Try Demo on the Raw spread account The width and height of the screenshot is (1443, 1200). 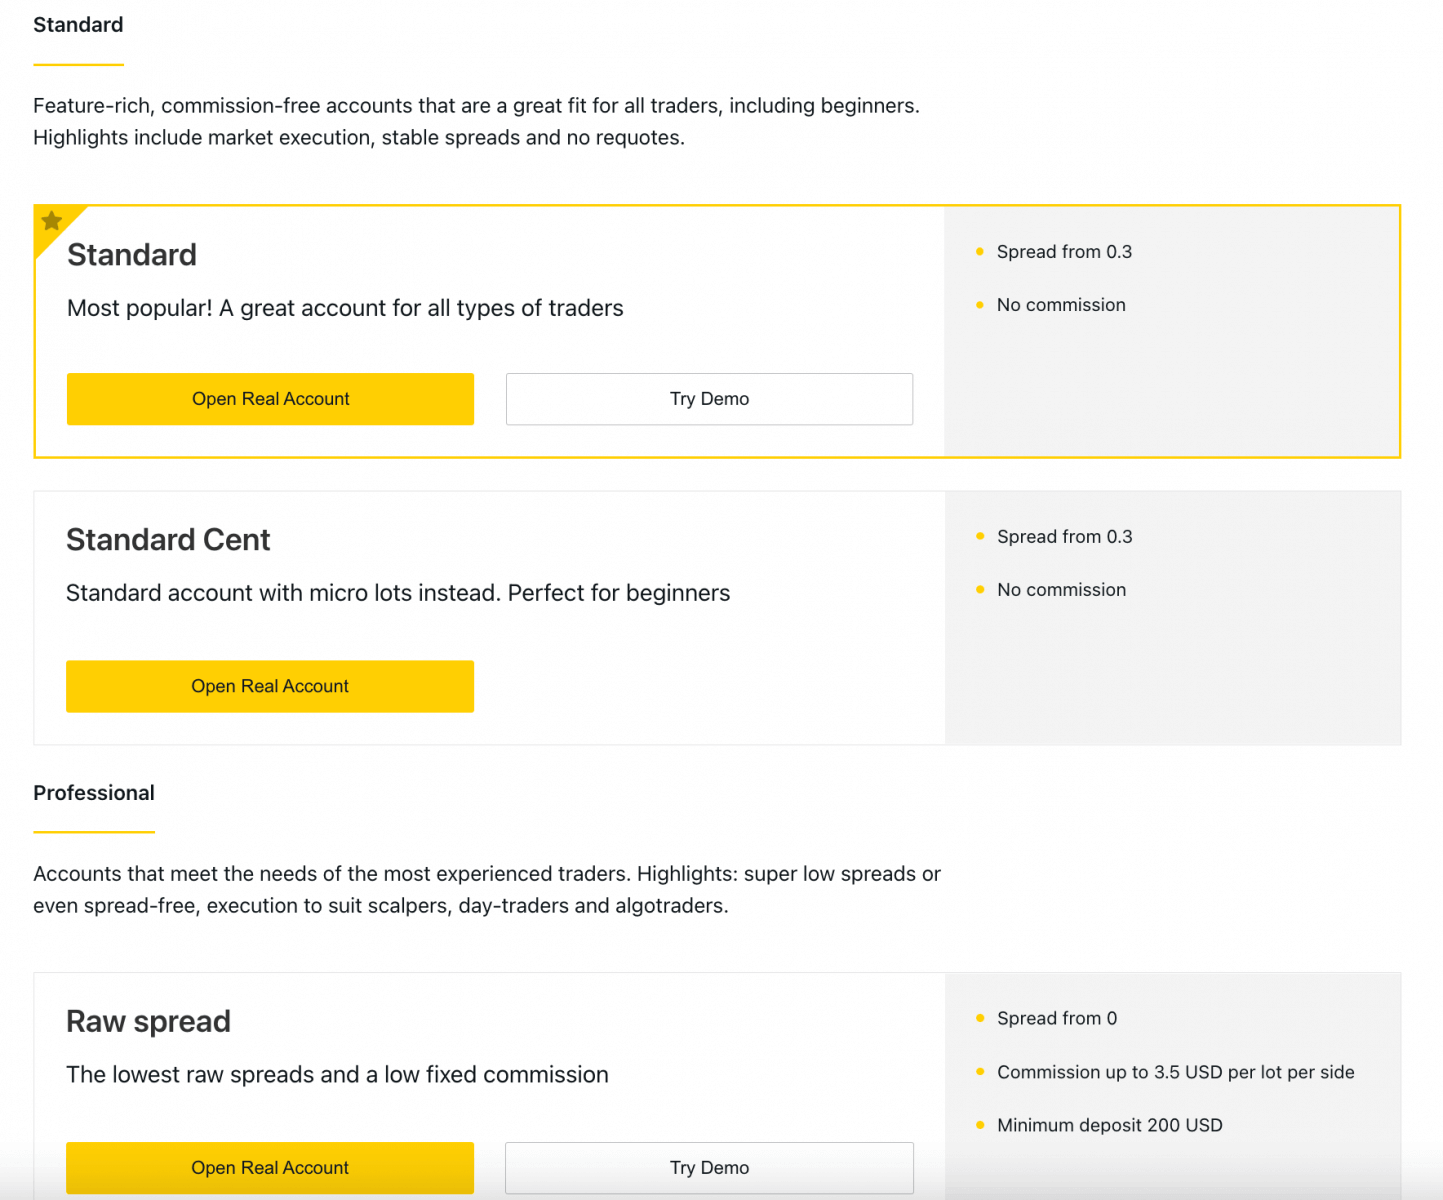pyautogui.click(x=709, y=1167)
